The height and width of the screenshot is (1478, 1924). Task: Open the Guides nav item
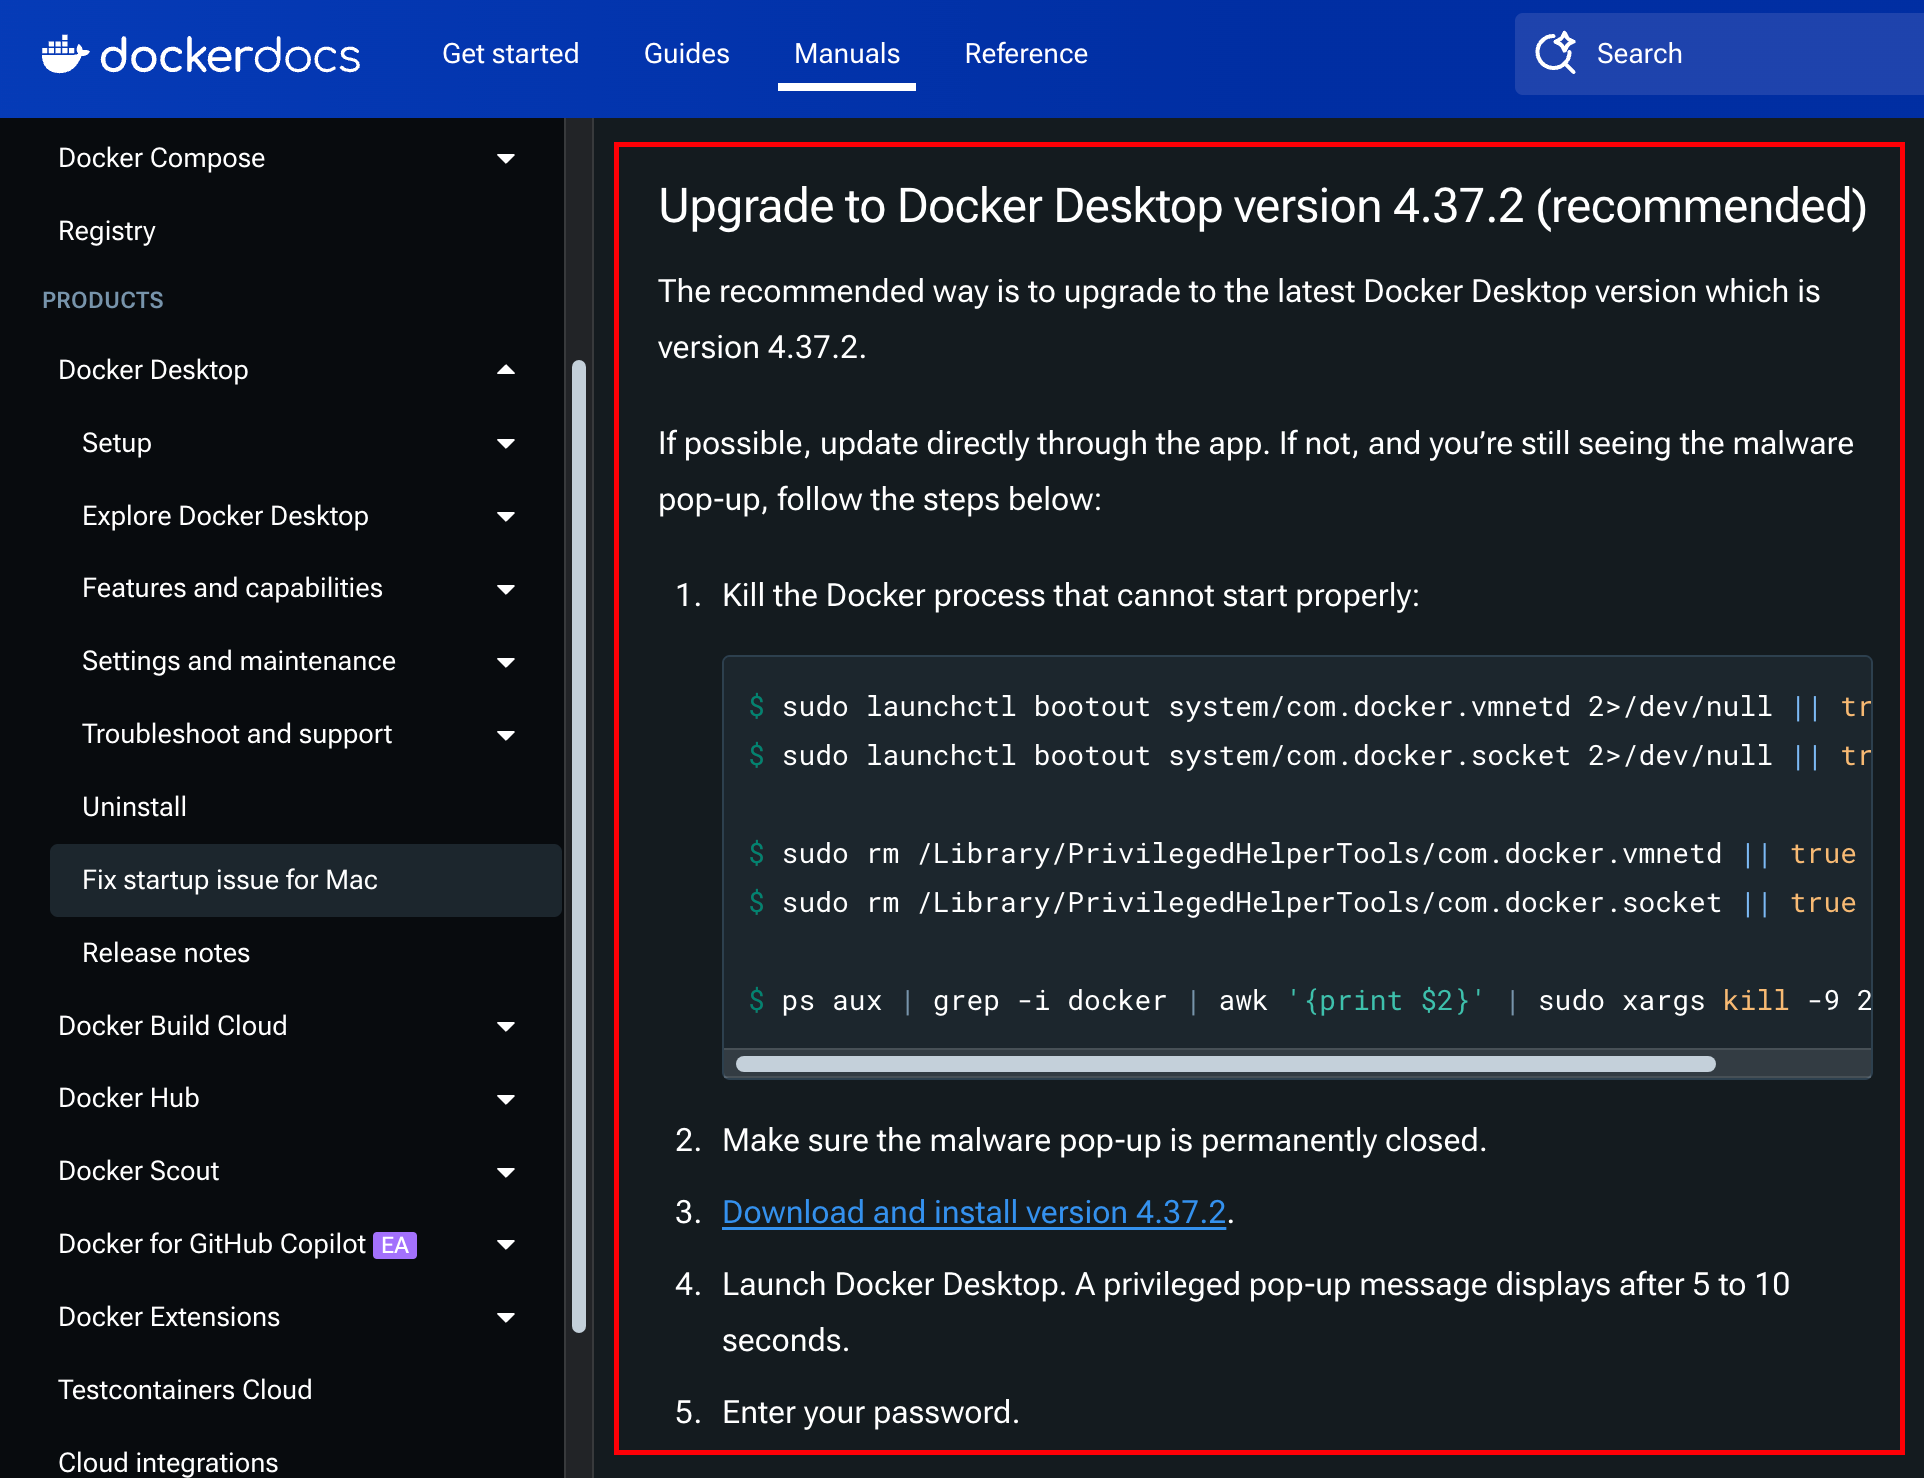686,53
